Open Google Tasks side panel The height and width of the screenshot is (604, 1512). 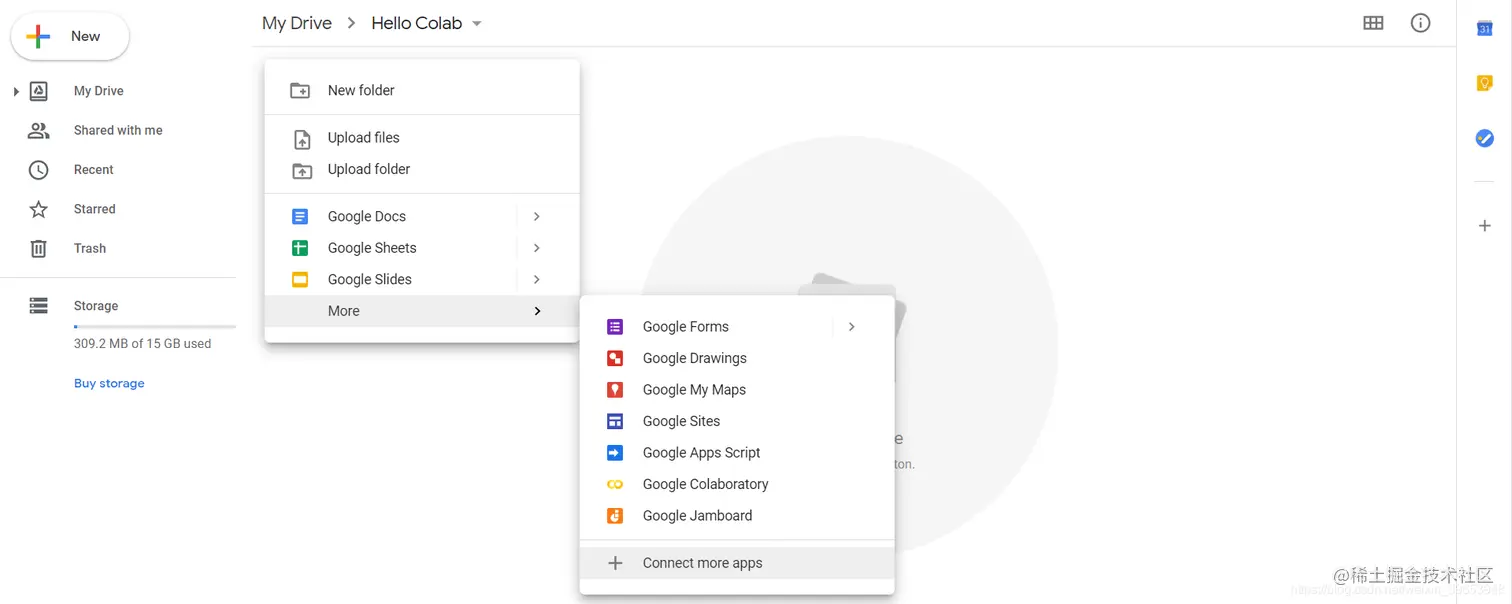(x=1485, y=138)
